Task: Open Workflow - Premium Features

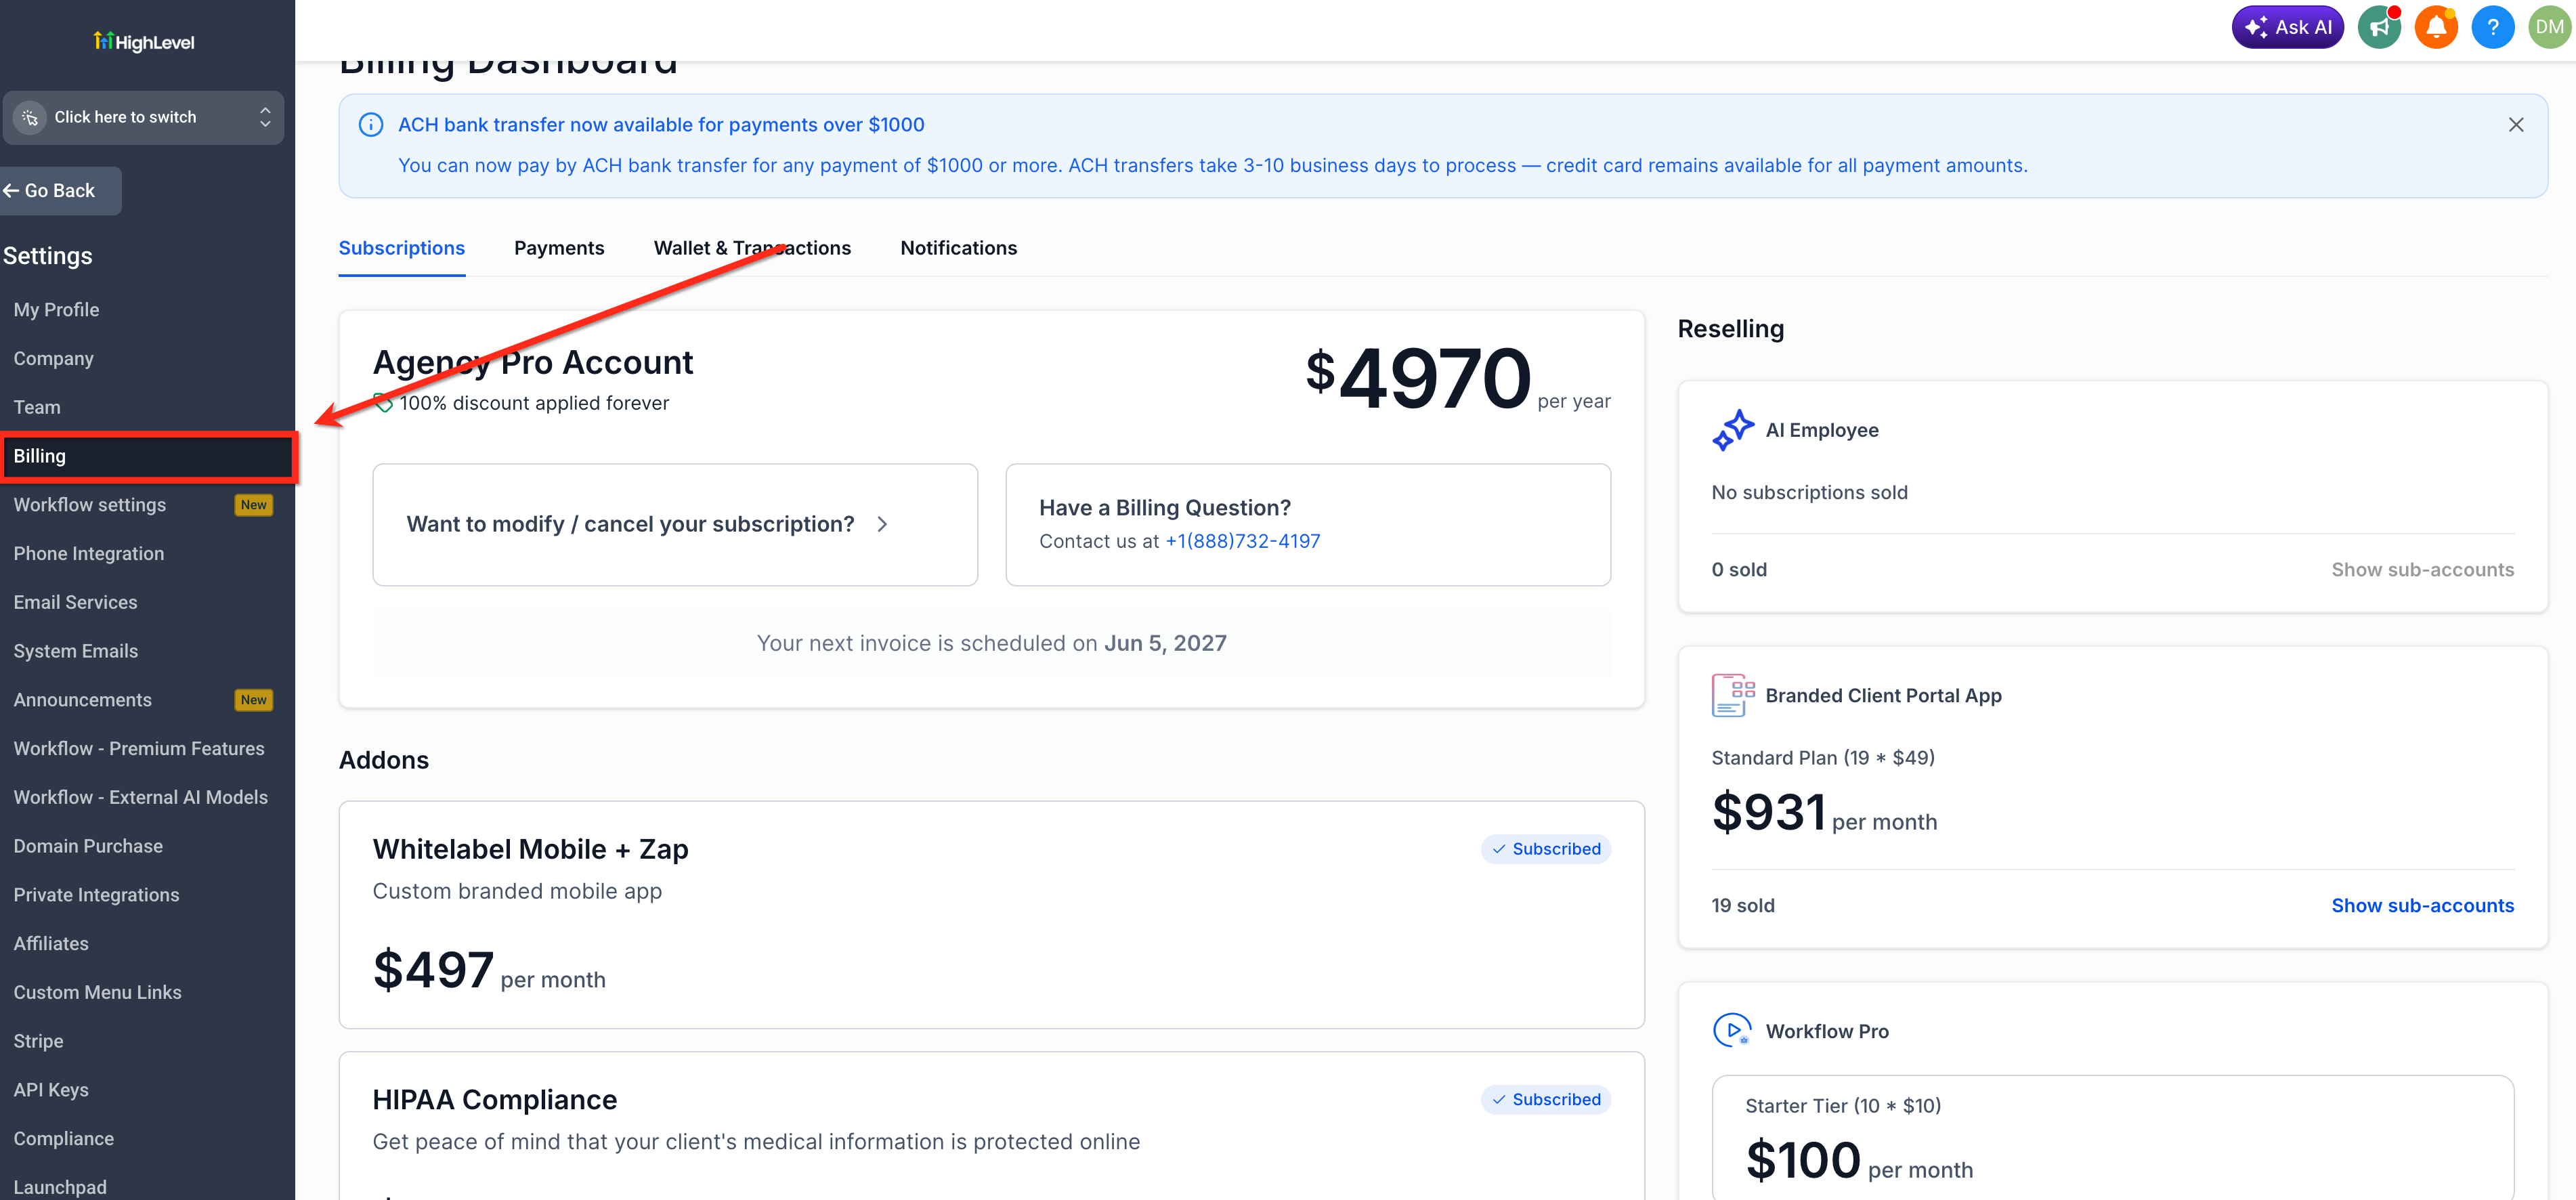Action: pyautogui.click(x=139, y=748)
